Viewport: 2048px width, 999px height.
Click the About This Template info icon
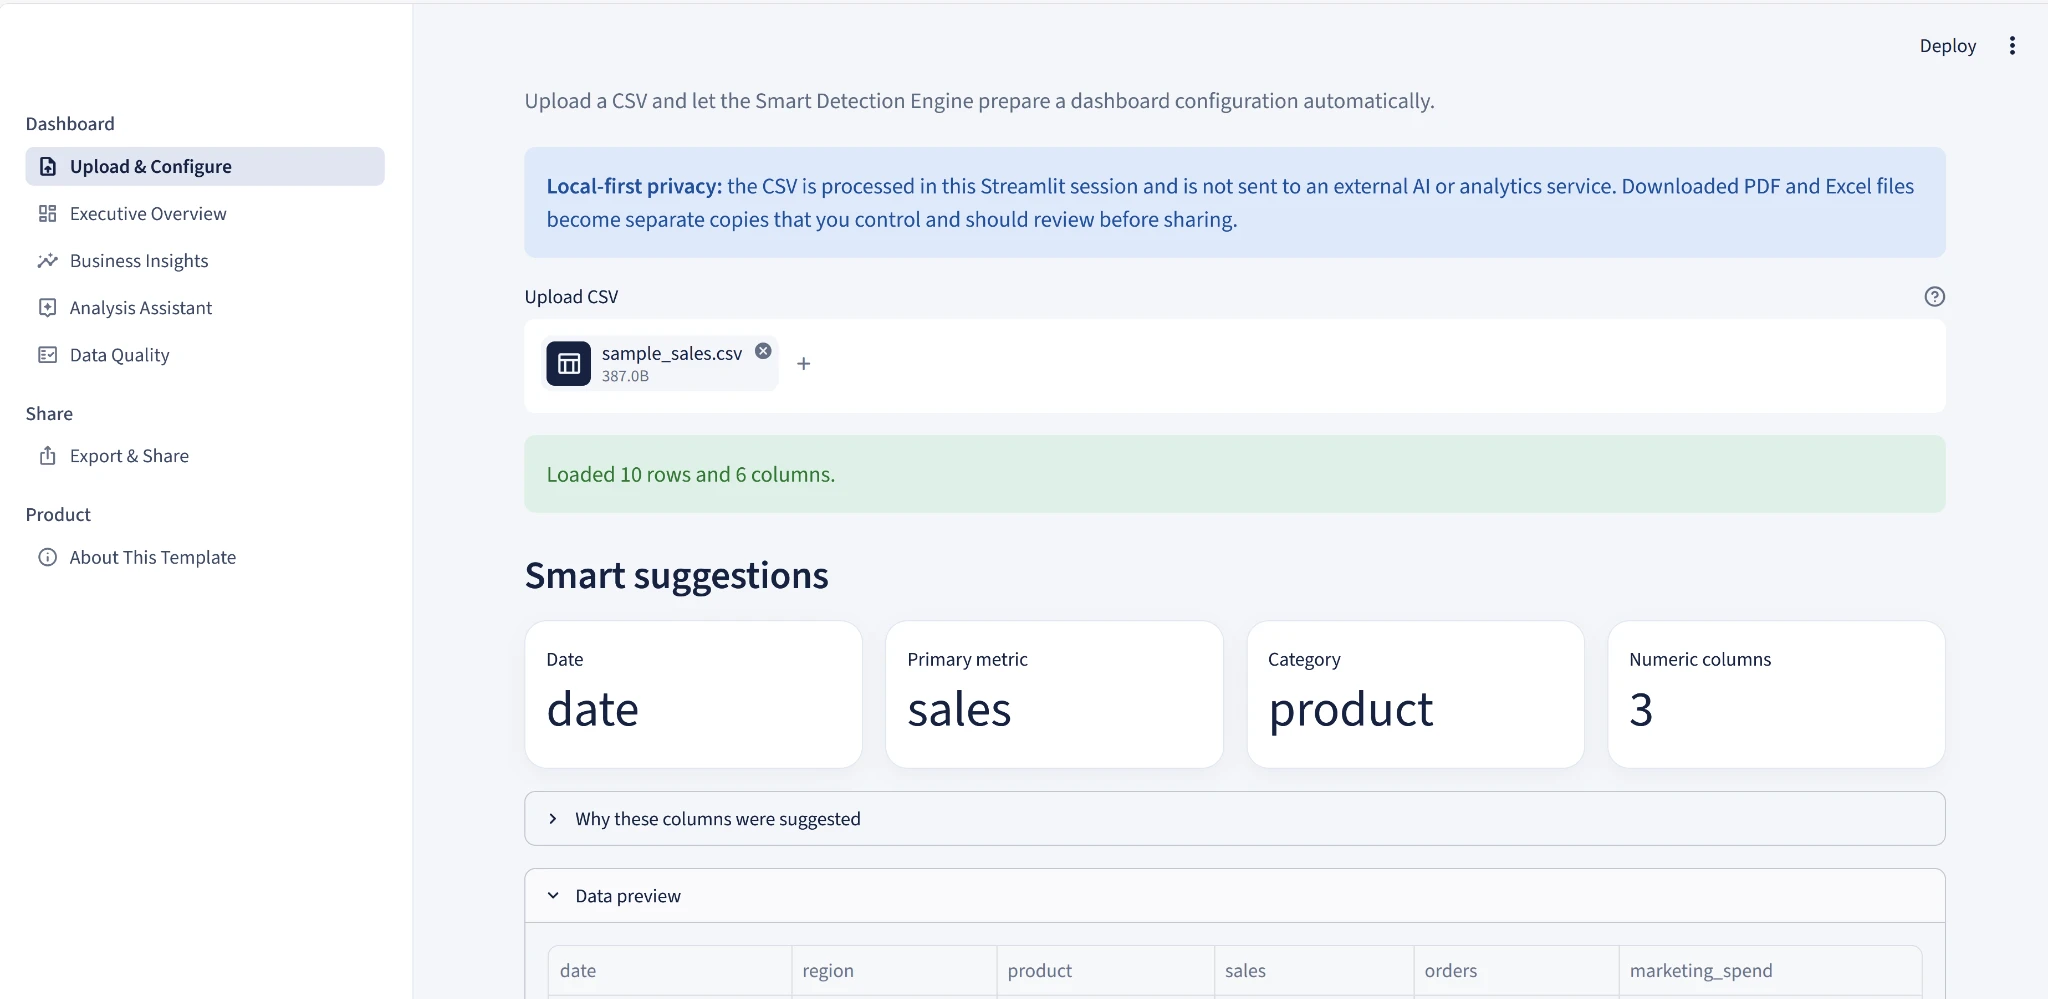[x=47, y=557]
